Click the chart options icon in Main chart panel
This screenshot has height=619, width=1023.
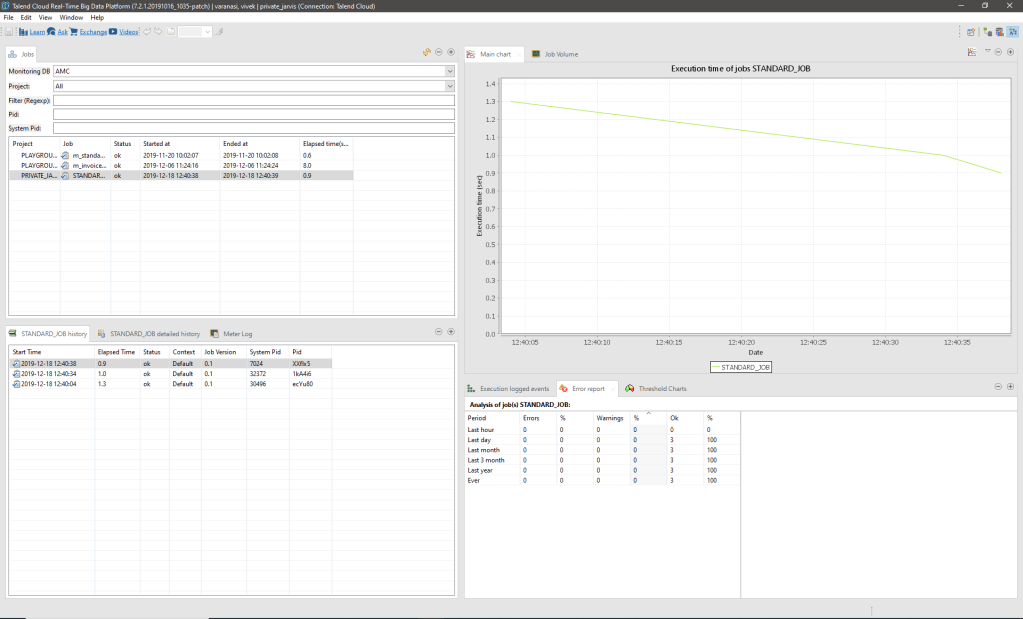point(972,51)
